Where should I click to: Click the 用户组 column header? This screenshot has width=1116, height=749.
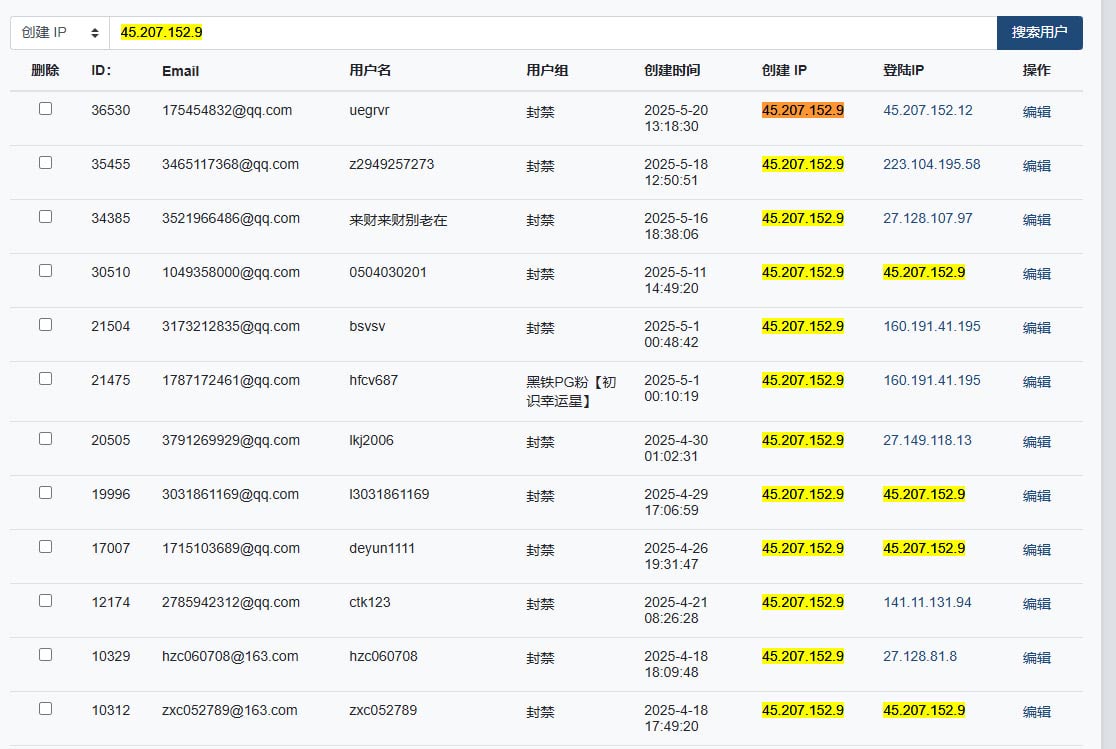tap(547, 70)
